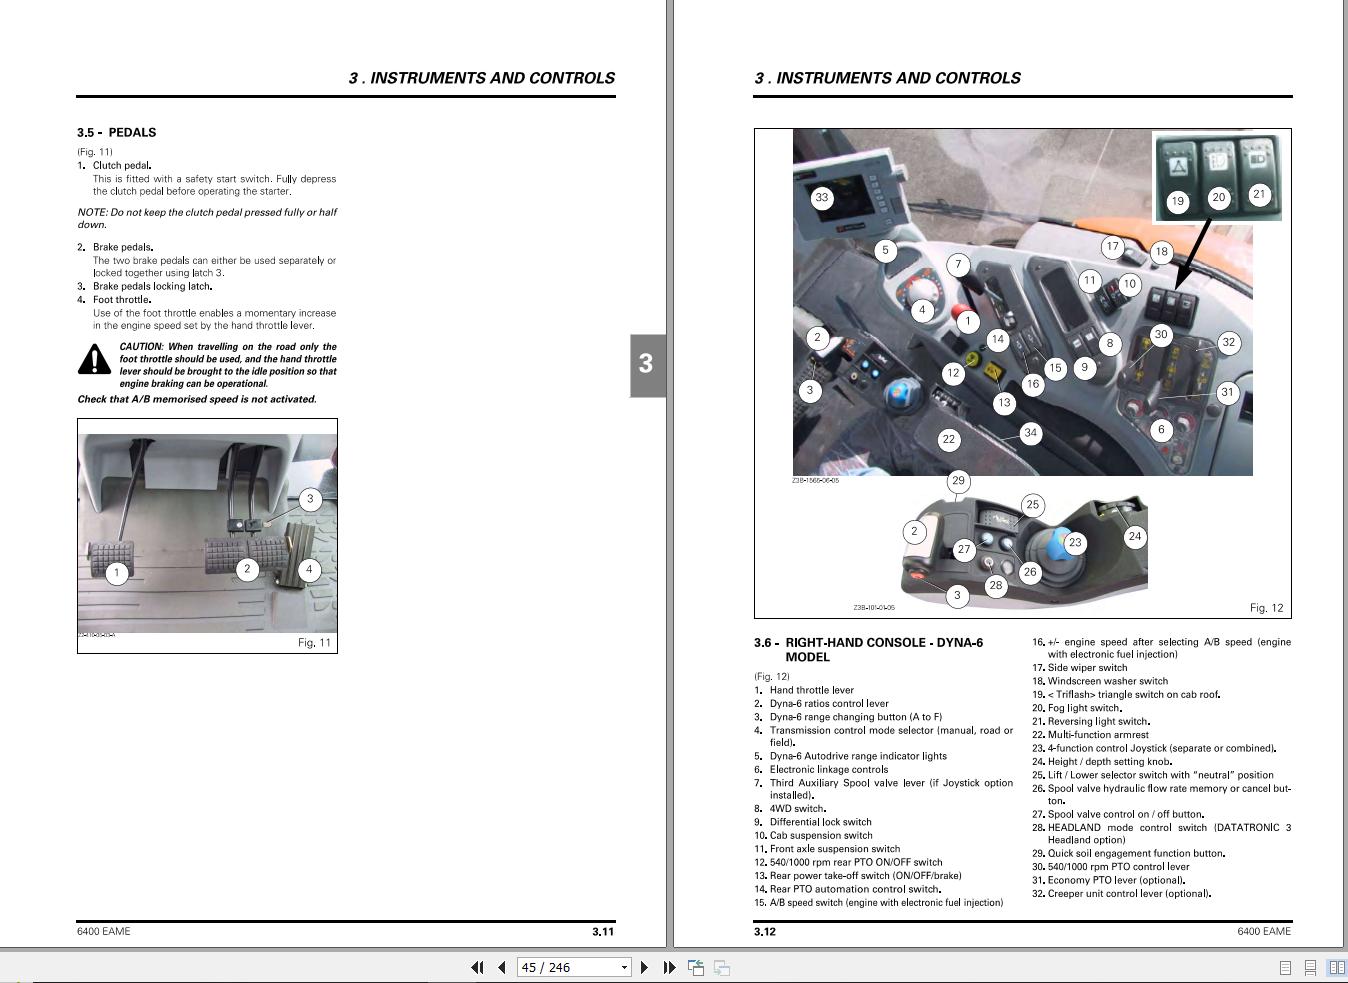Click the '3.5 - PEDALS' heading
The height and width of the screenshot is (983, 1348).
tap(116, 132)
